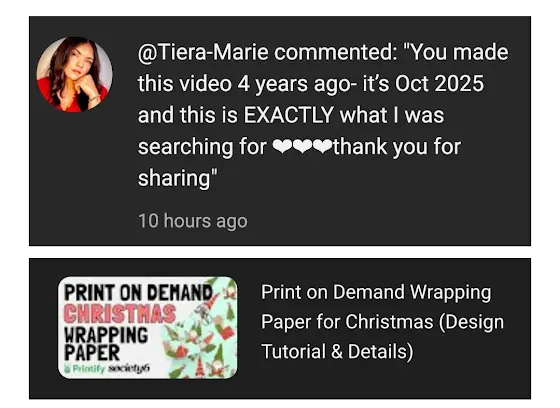Click 'this video 4 years ago' comment line
Viewport: 560px width, 408px height.
coord(244,84)
